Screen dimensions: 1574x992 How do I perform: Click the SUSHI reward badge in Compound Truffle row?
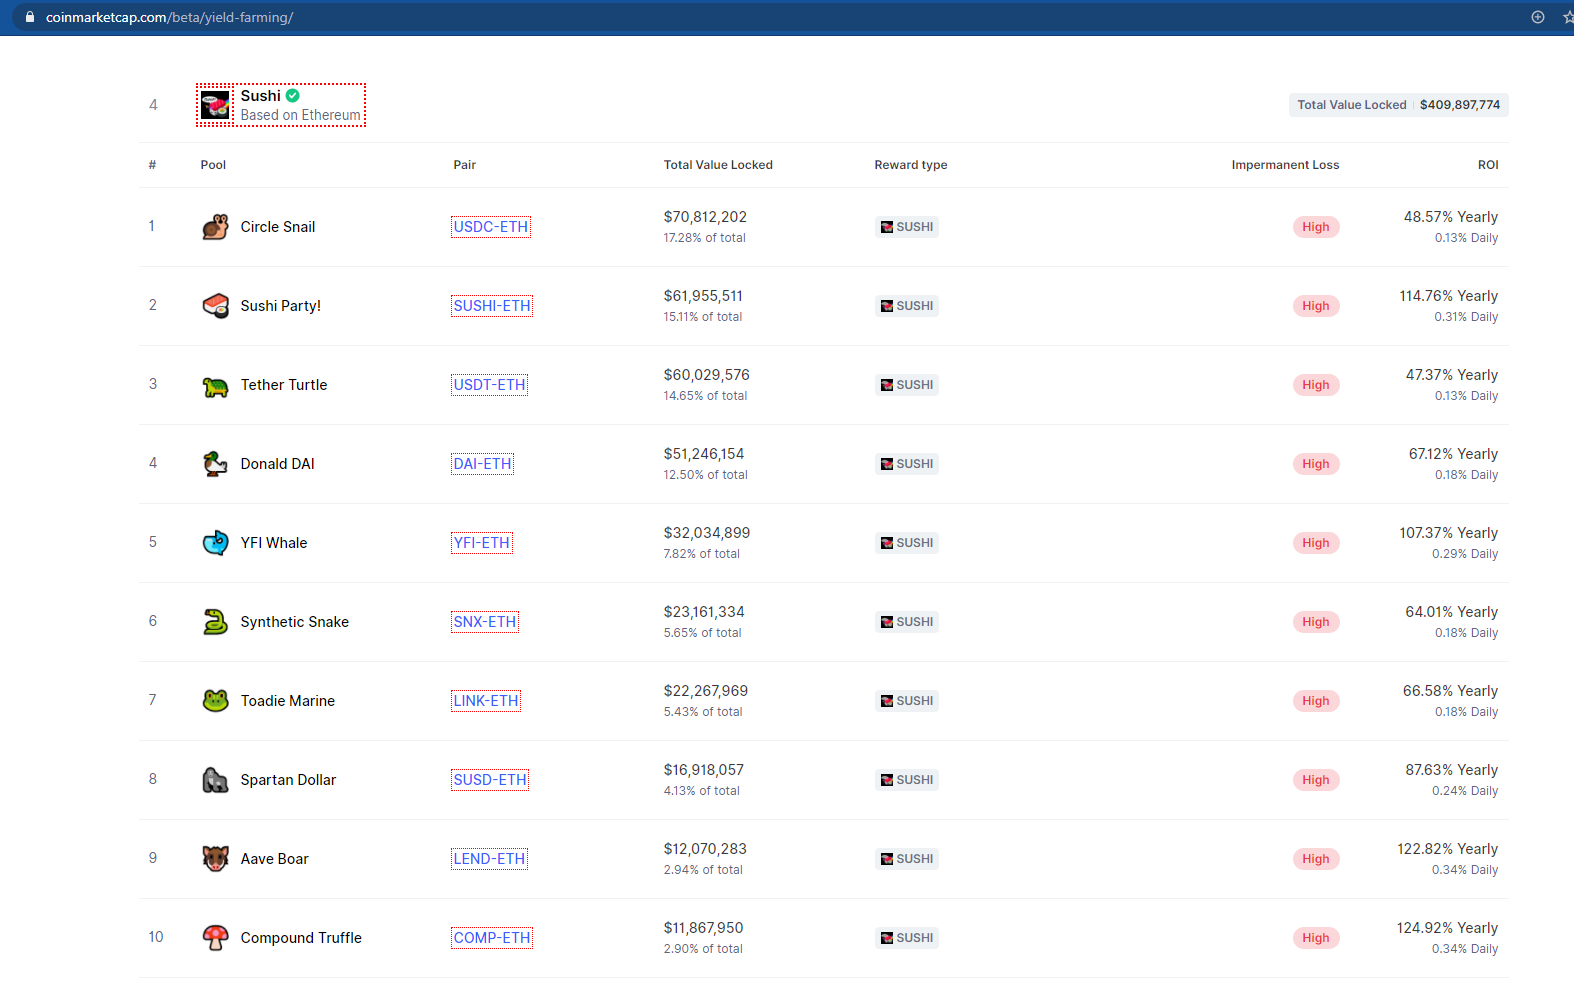coord(907,938)
